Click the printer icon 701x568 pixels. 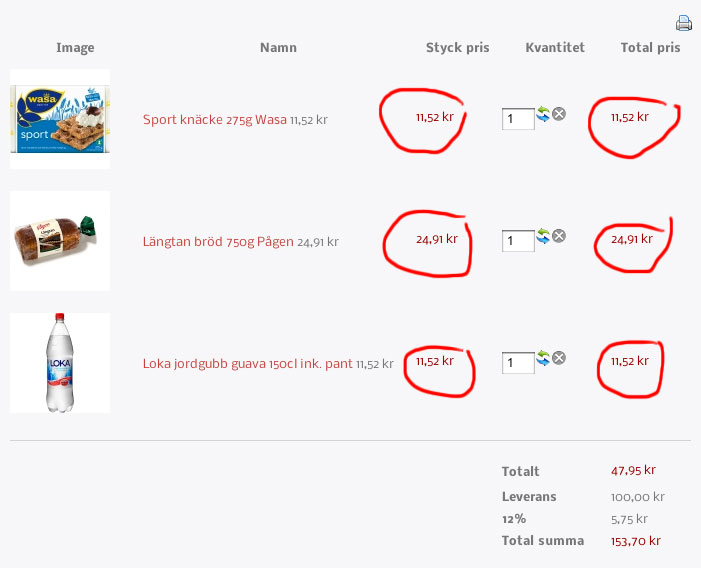tap(684, 23)
